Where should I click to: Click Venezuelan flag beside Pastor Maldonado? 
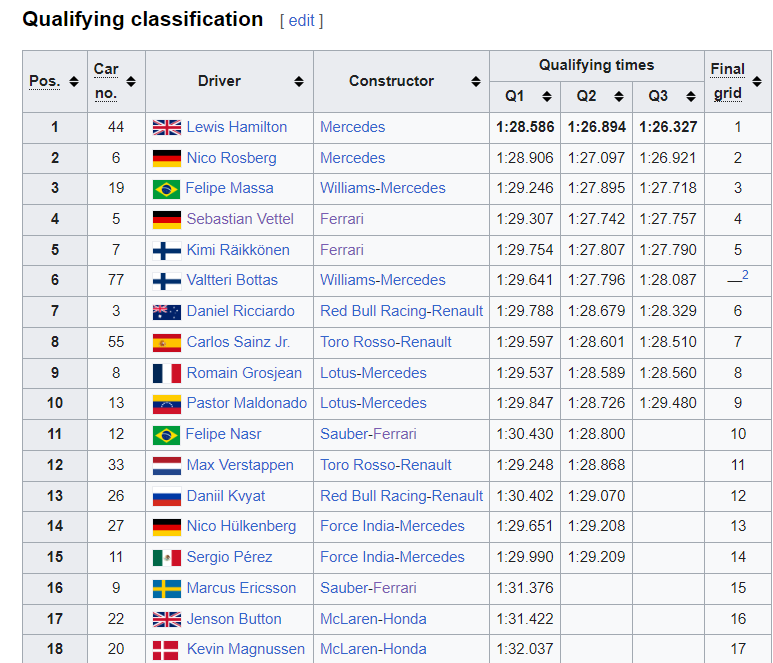click(167, 404)
